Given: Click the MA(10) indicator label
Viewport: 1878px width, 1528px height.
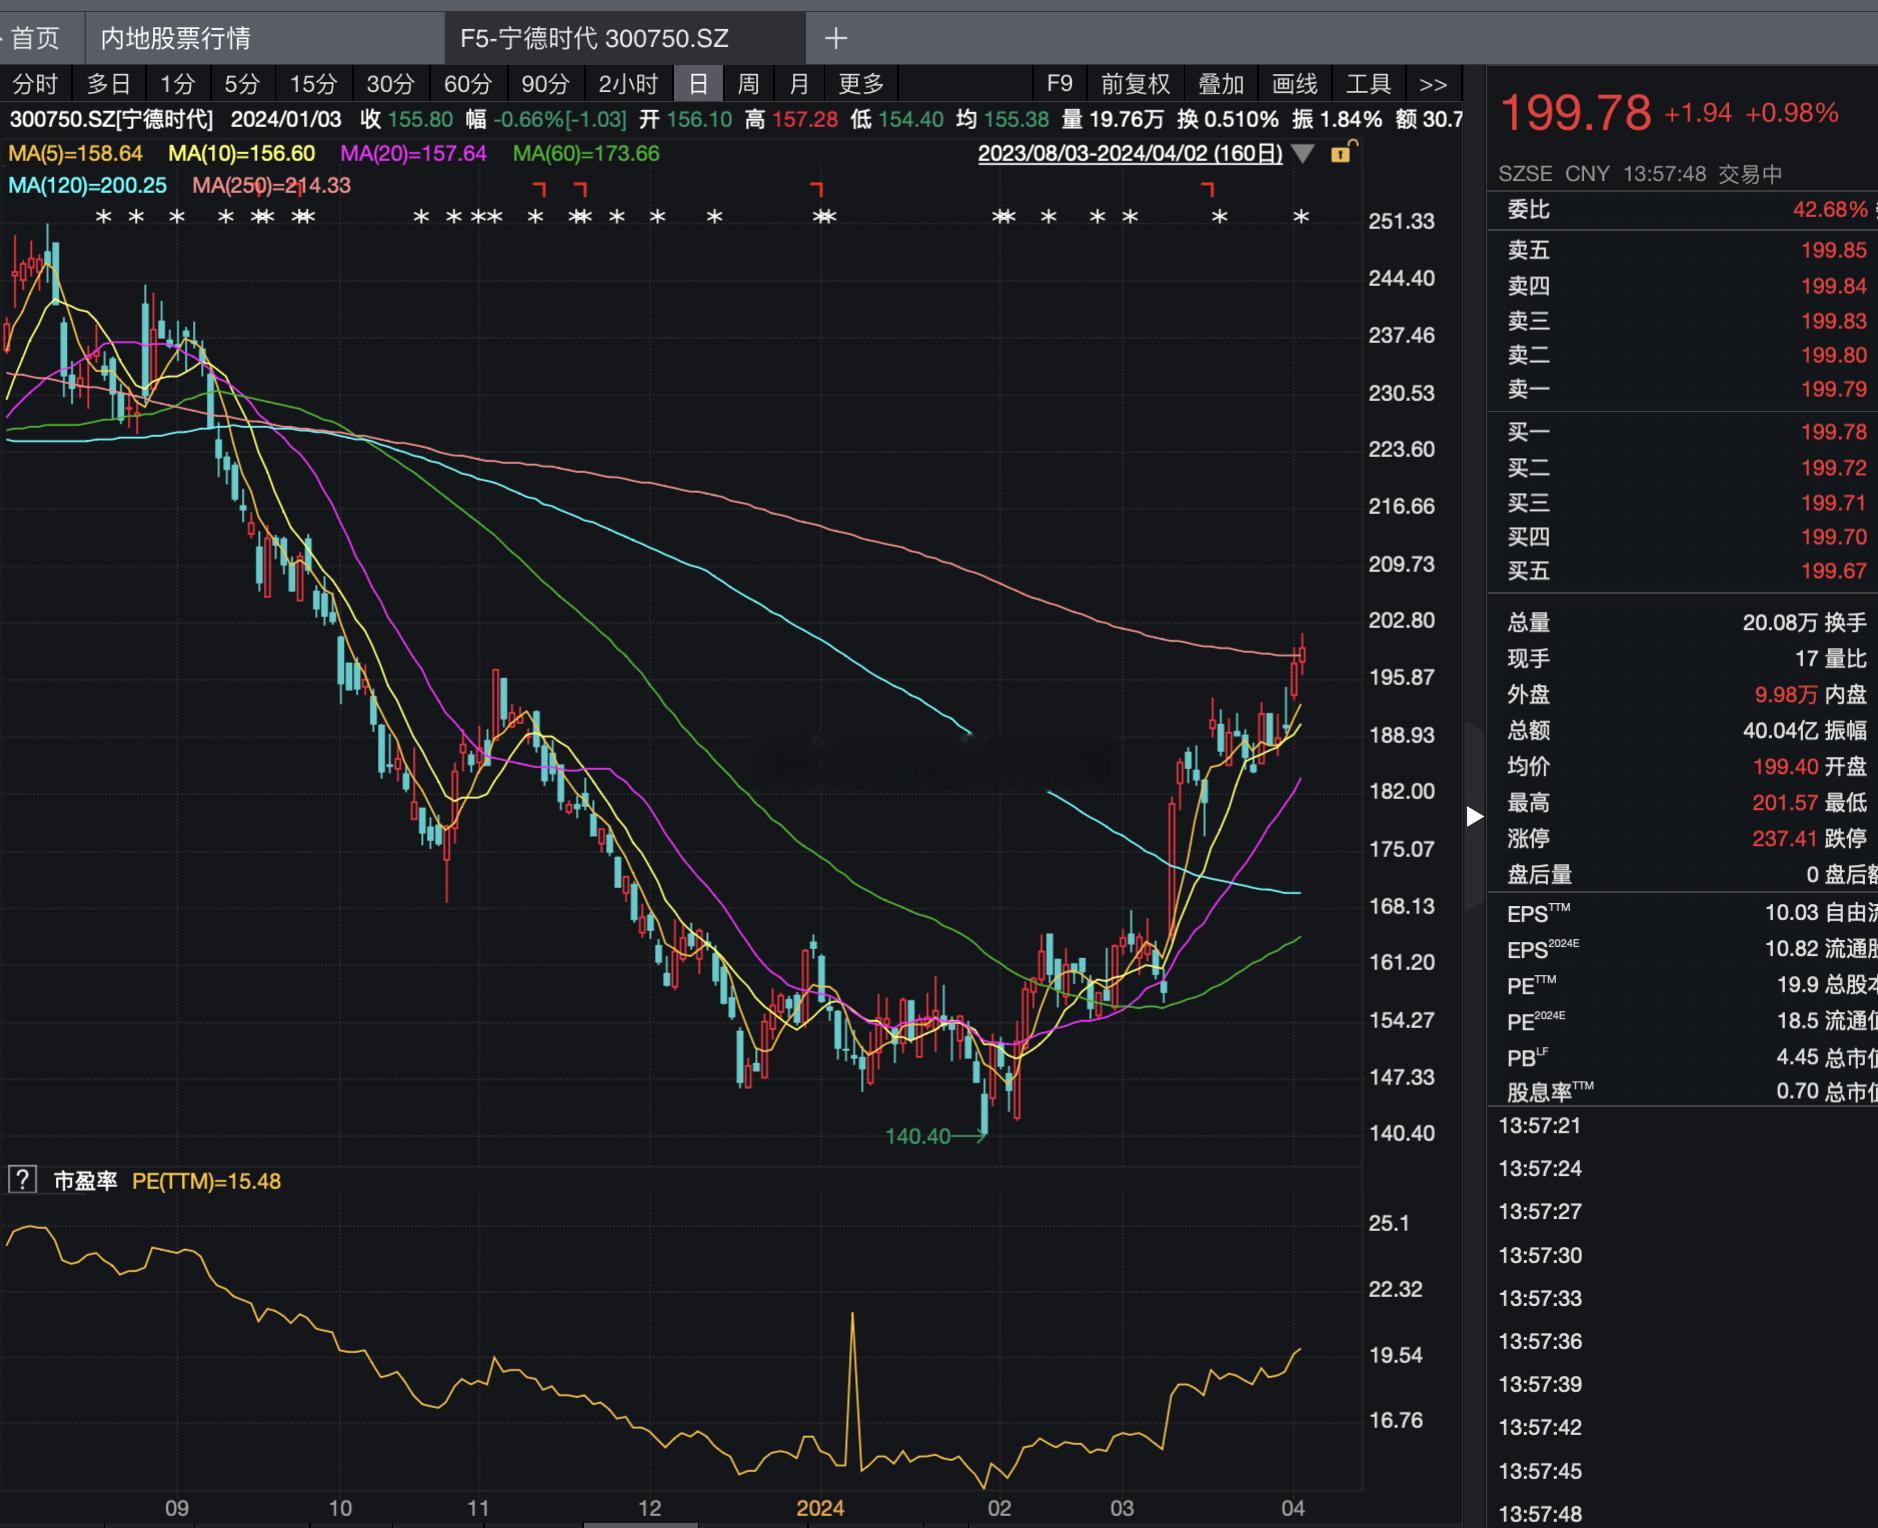Looking at the screenshot, I should (x=241, y=154).
